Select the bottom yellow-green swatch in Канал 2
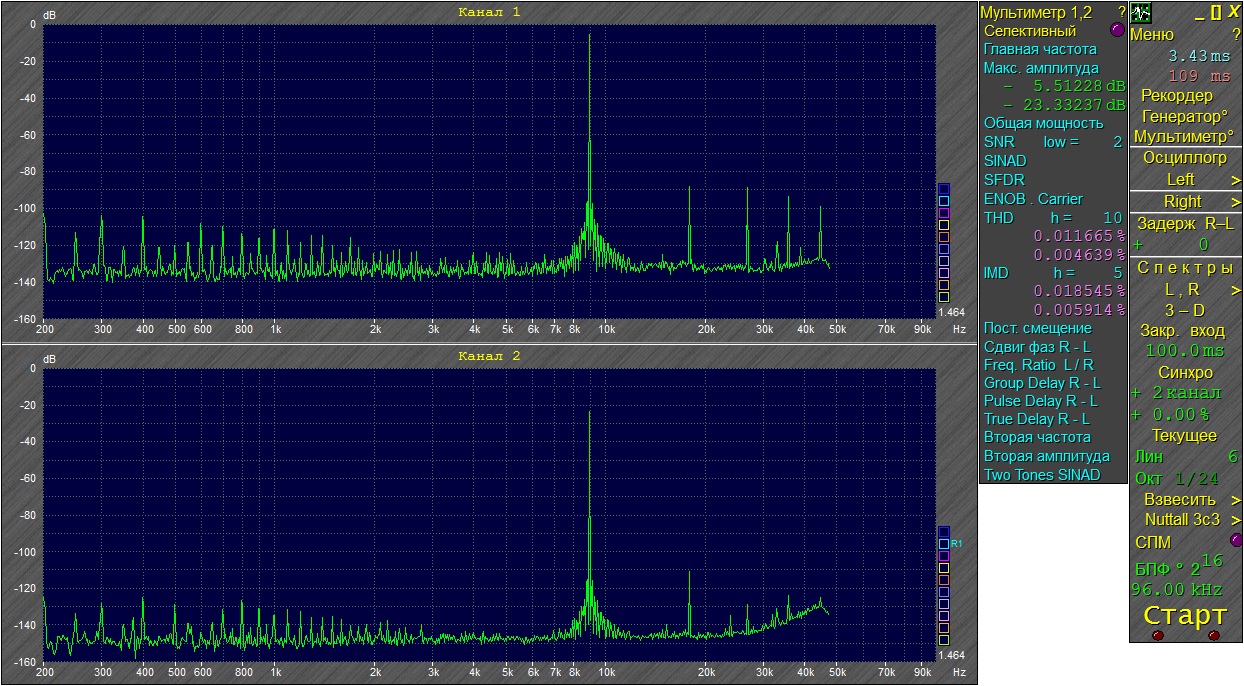Screen dimensions: 1244x686 tap(944, 640)
